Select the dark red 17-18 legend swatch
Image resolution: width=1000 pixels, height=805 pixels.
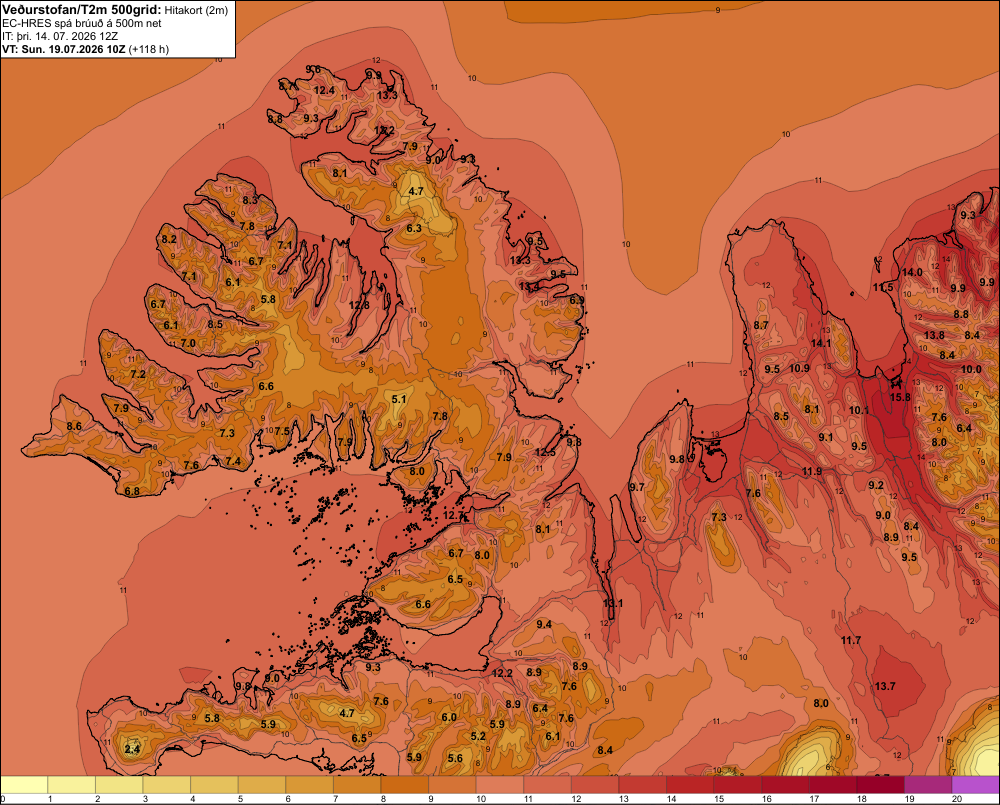[834, 785]
